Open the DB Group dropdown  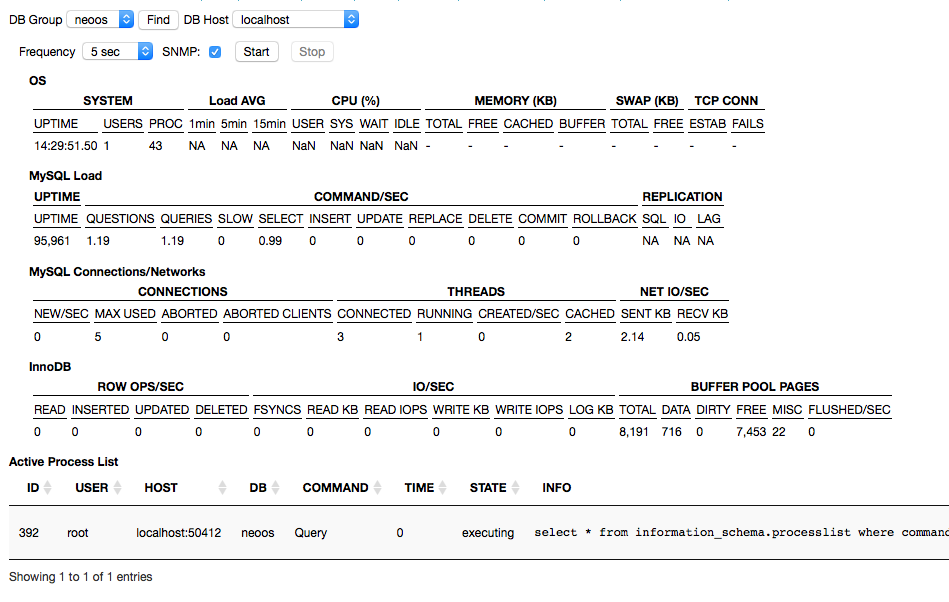(x=100, y=19)
